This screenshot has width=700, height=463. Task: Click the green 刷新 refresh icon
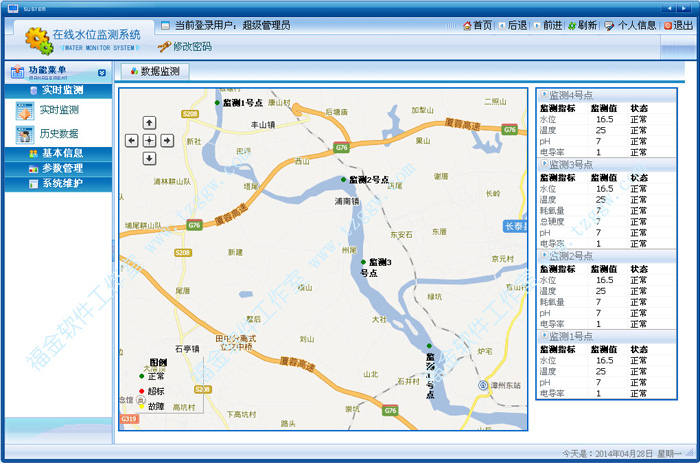[x=572, y=26]
